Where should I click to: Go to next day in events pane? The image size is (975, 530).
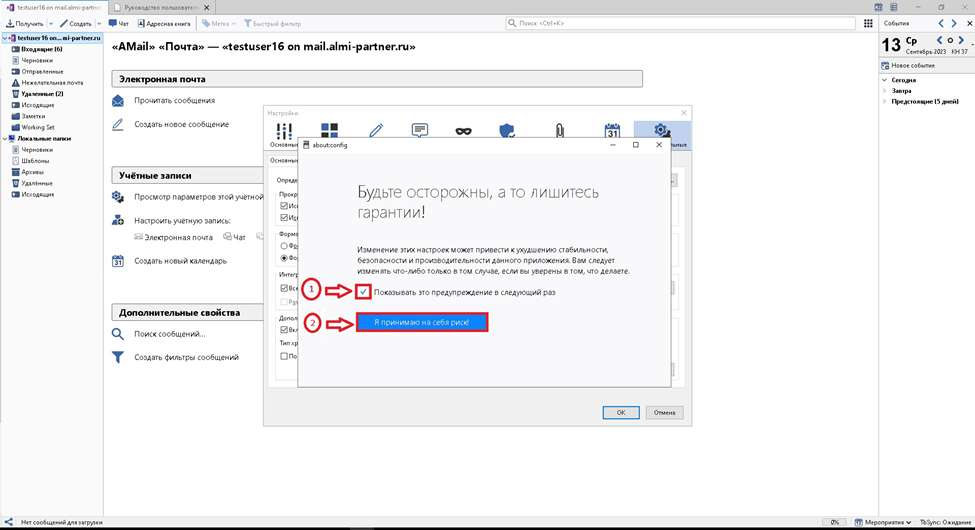point(961,40)
